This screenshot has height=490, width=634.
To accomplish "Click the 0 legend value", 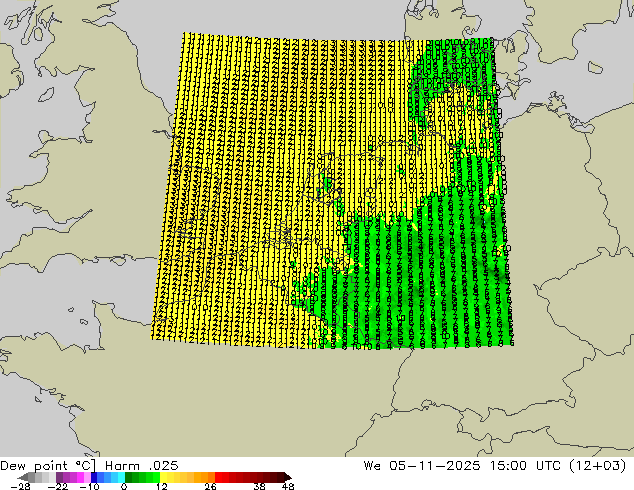I will pos(124,486).
